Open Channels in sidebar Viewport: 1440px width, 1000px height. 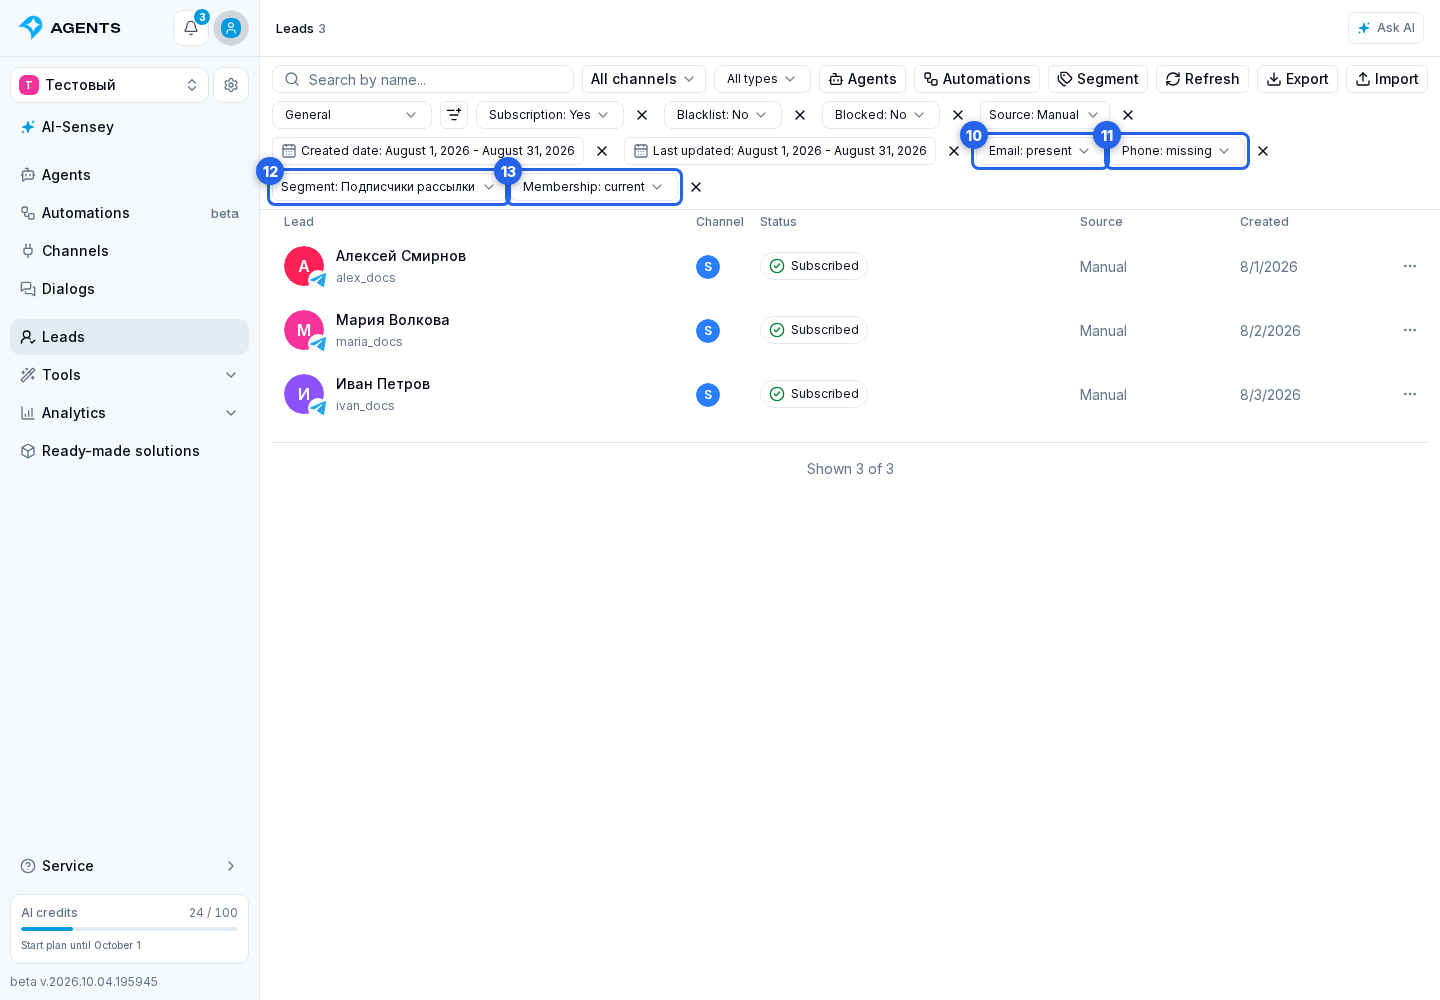click(129, 251)
